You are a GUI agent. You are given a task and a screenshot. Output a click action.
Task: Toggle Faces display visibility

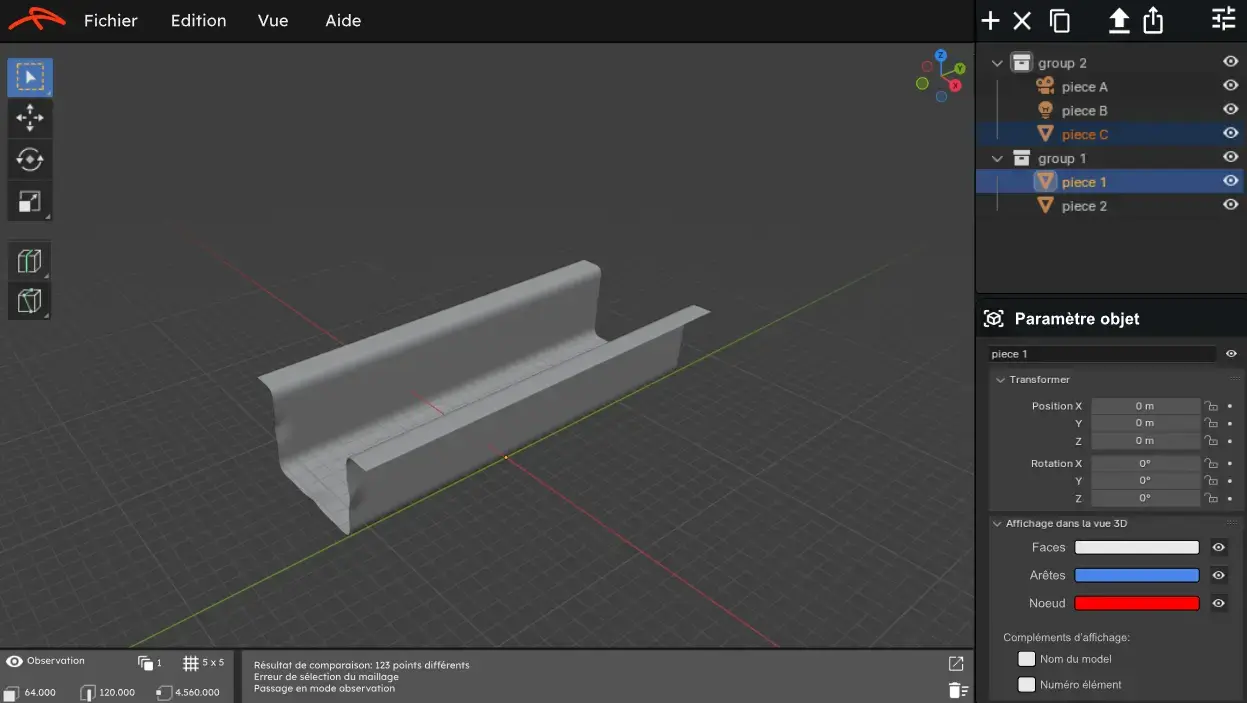pos(1219,547)
